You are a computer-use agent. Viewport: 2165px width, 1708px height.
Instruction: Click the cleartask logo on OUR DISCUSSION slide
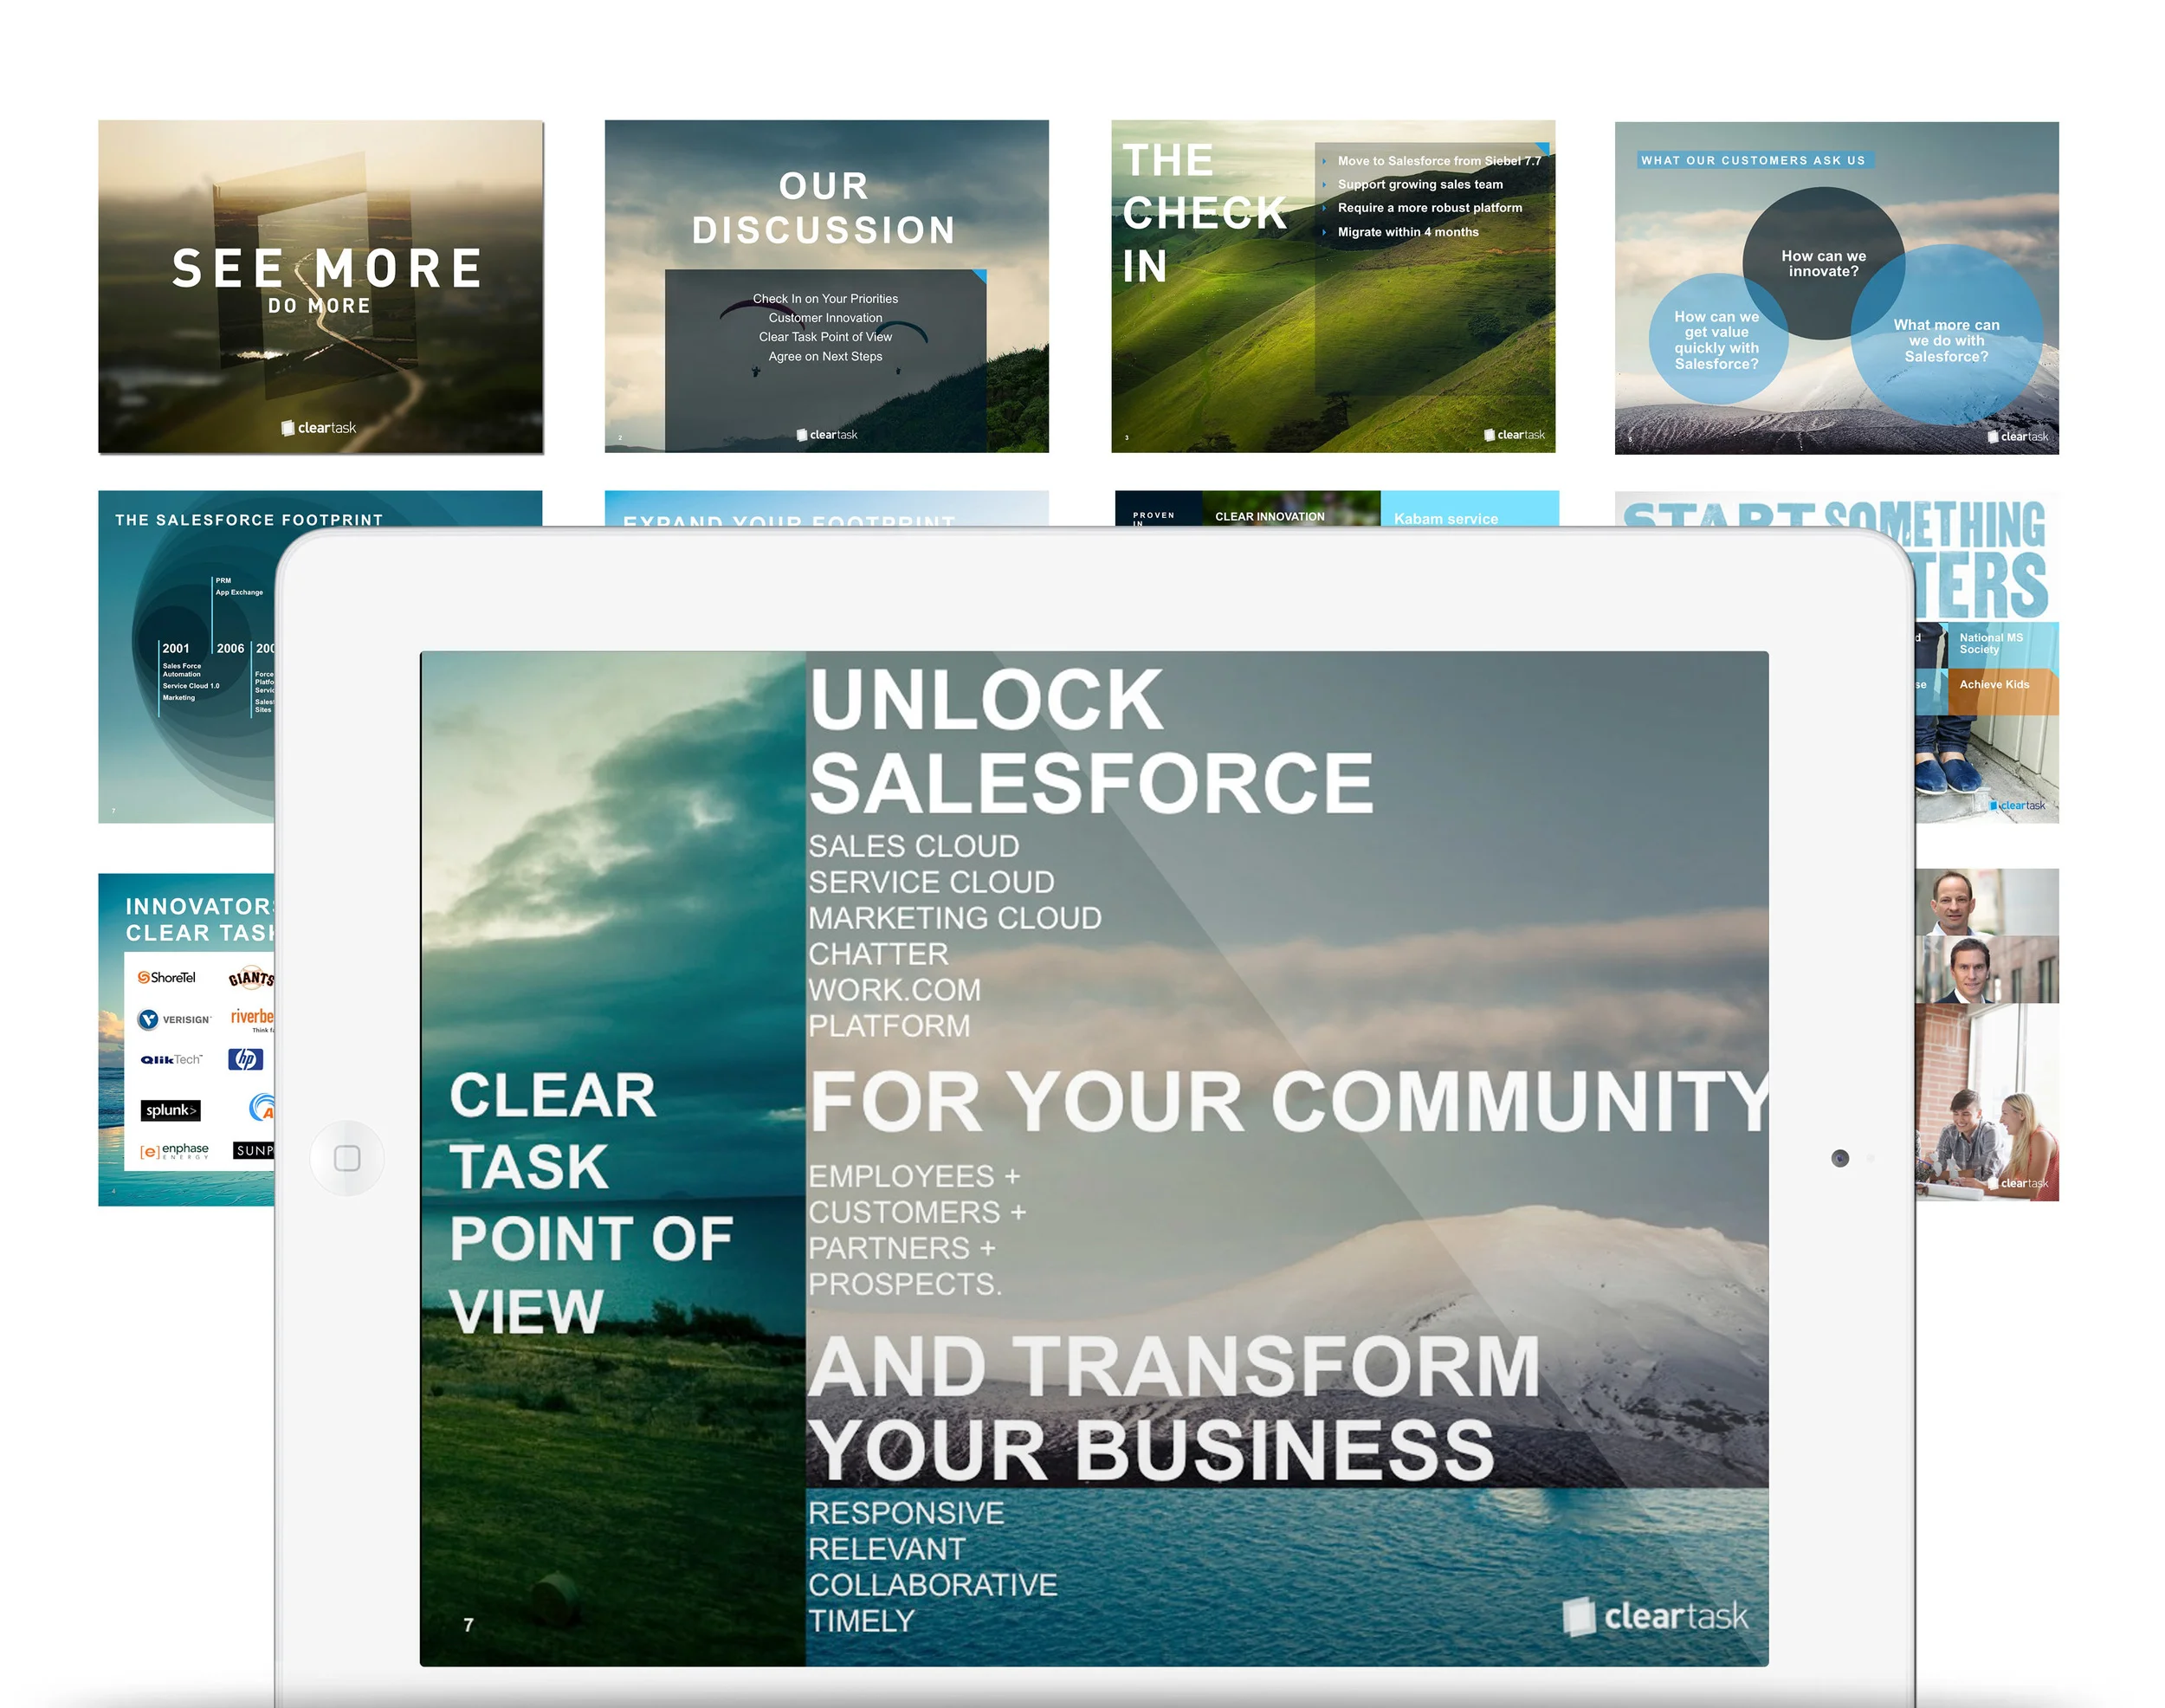coord(826,435)
